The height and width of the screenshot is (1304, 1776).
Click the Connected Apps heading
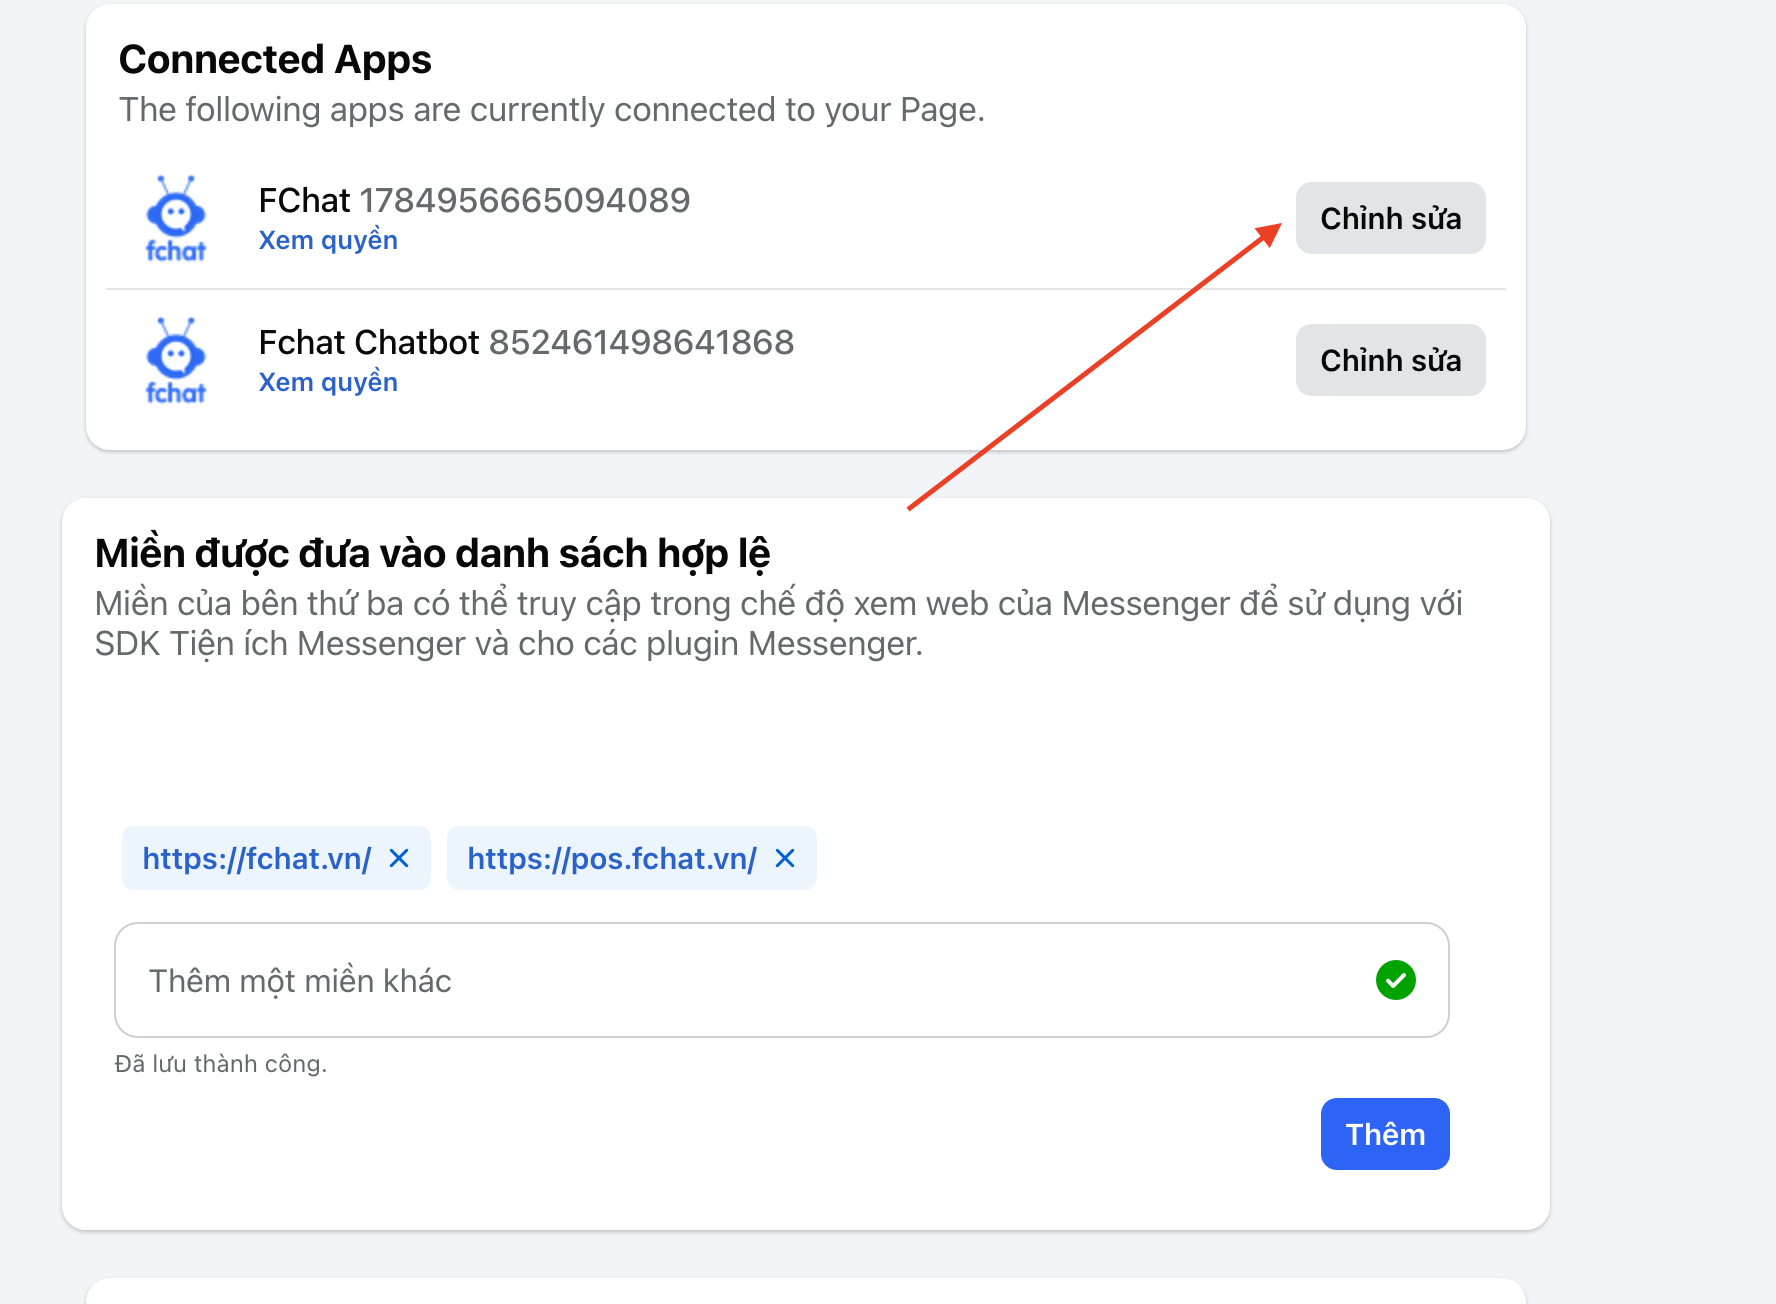pyautogui.click(x=275, y=60)
